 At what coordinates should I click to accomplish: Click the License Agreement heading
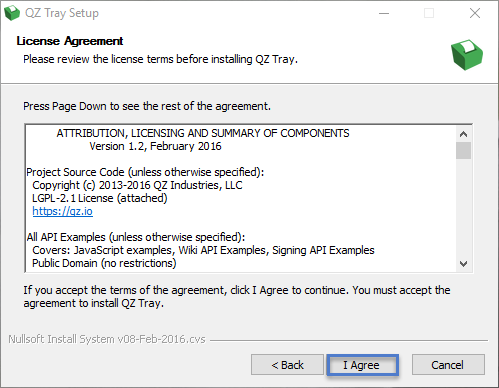click(x=70, y=41)
